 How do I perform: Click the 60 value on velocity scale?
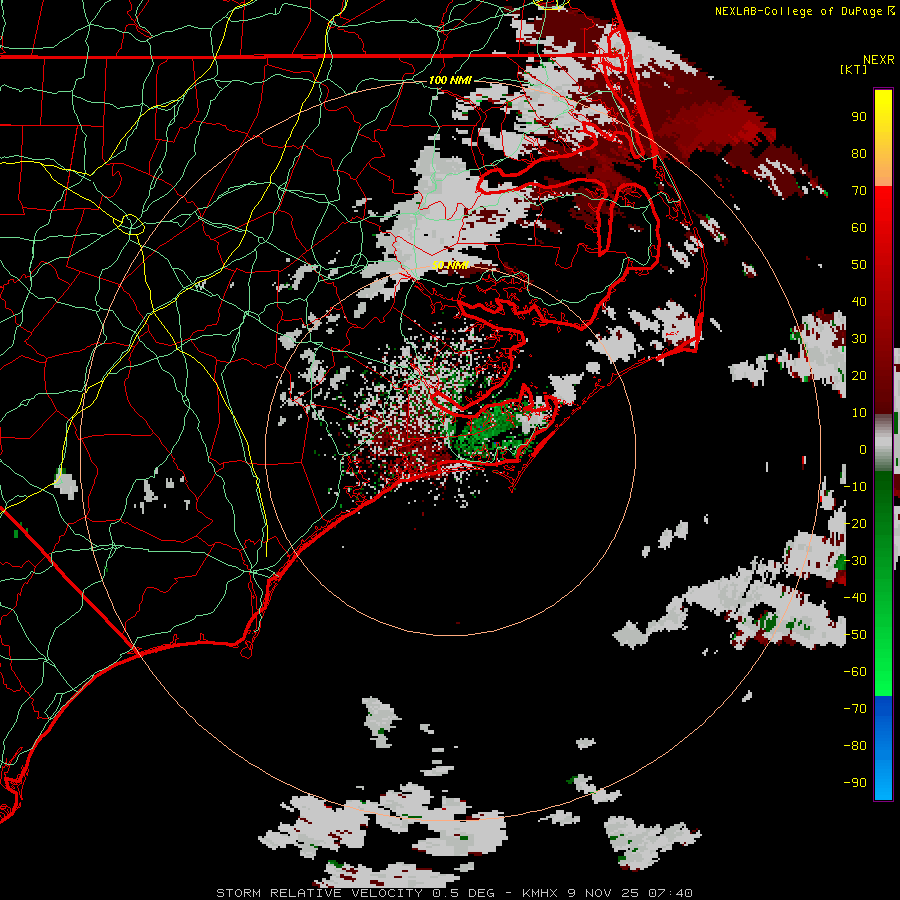859,227
